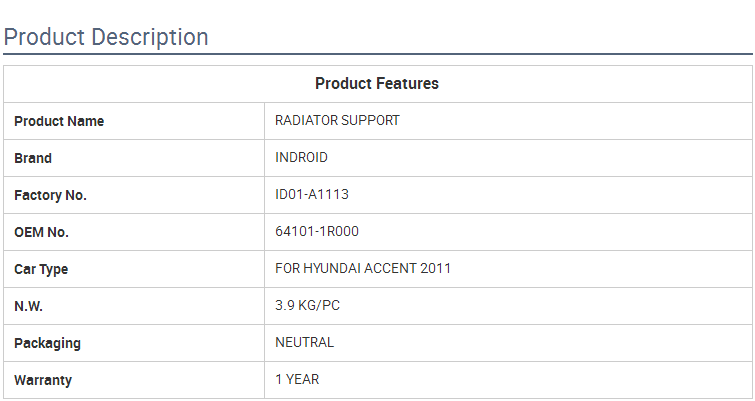Click the RADIATOR SUPPORT value
Image resolution: width=755 pixels, height=401 pixels.
tap(337, 120)
